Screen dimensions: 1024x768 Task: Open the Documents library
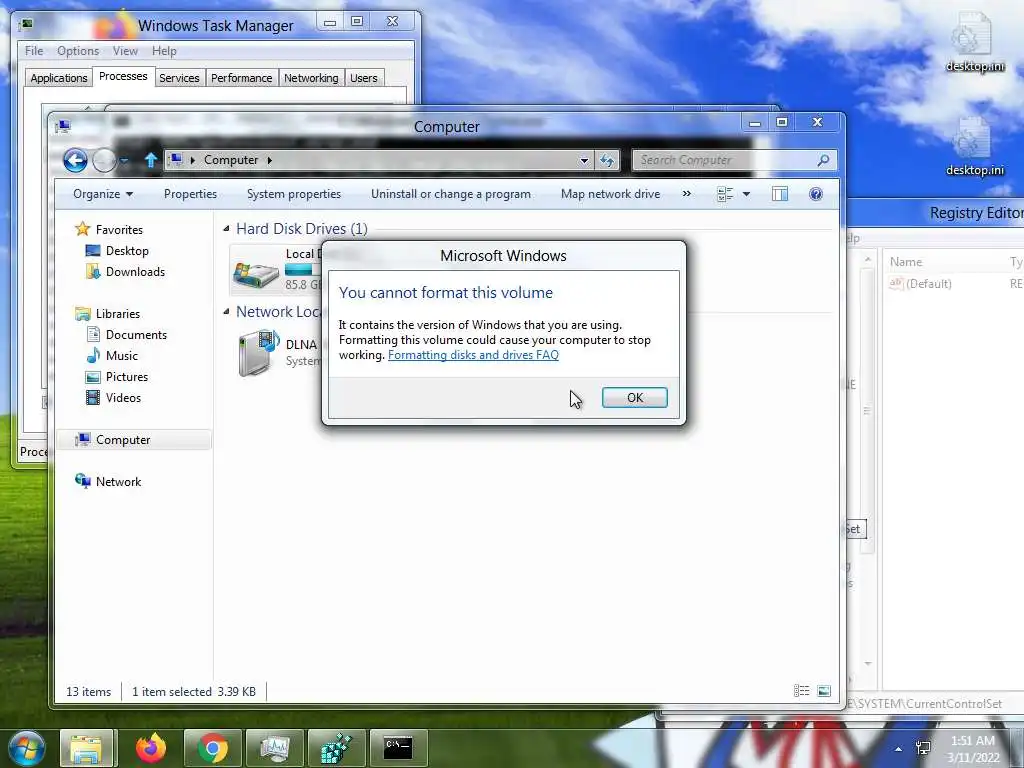(x=136, y=334)
